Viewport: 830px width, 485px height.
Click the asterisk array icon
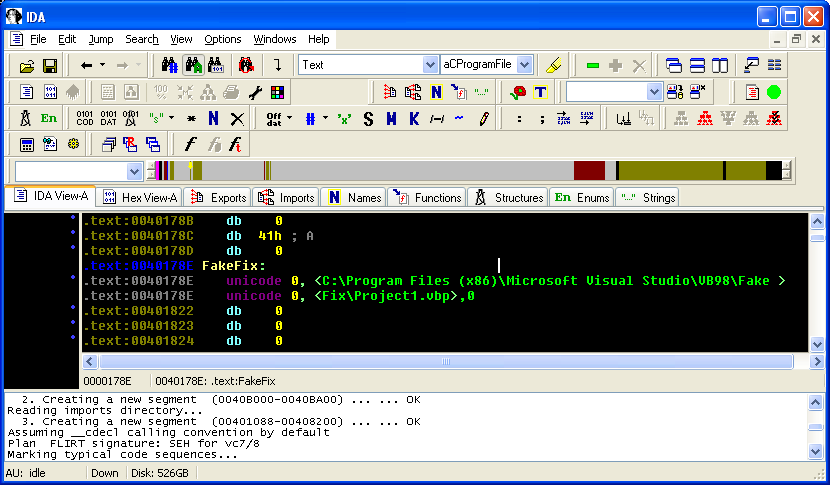click(x=192, y=119)
